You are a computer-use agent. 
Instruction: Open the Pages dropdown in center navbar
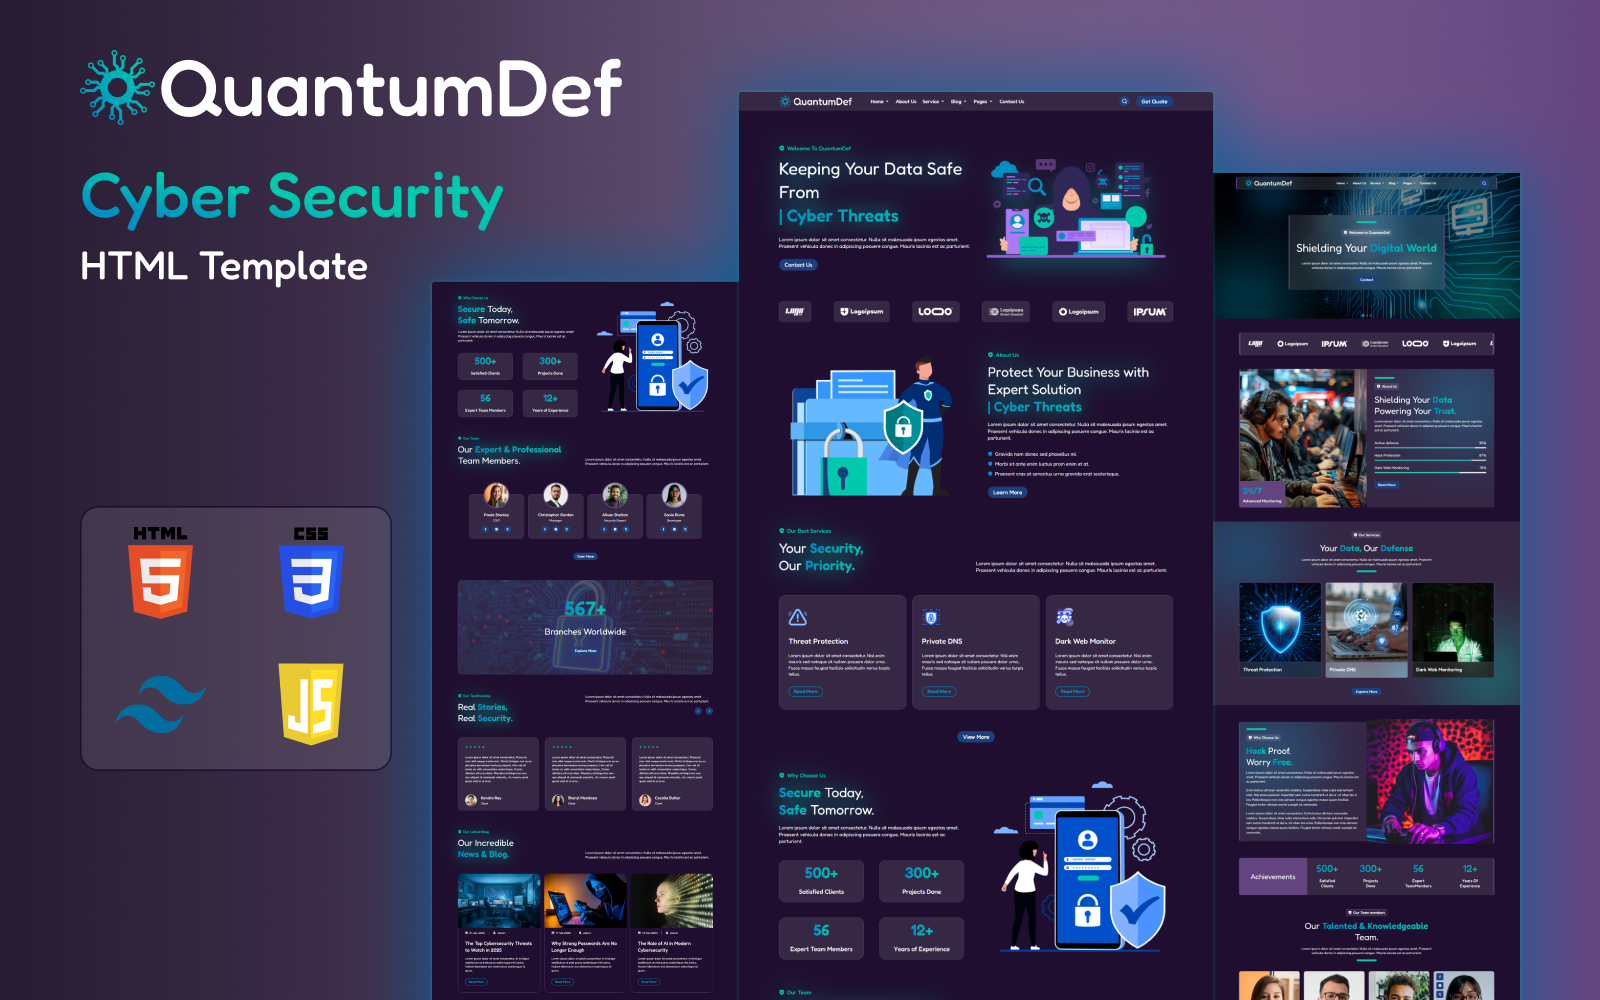(x=982, y=101)
